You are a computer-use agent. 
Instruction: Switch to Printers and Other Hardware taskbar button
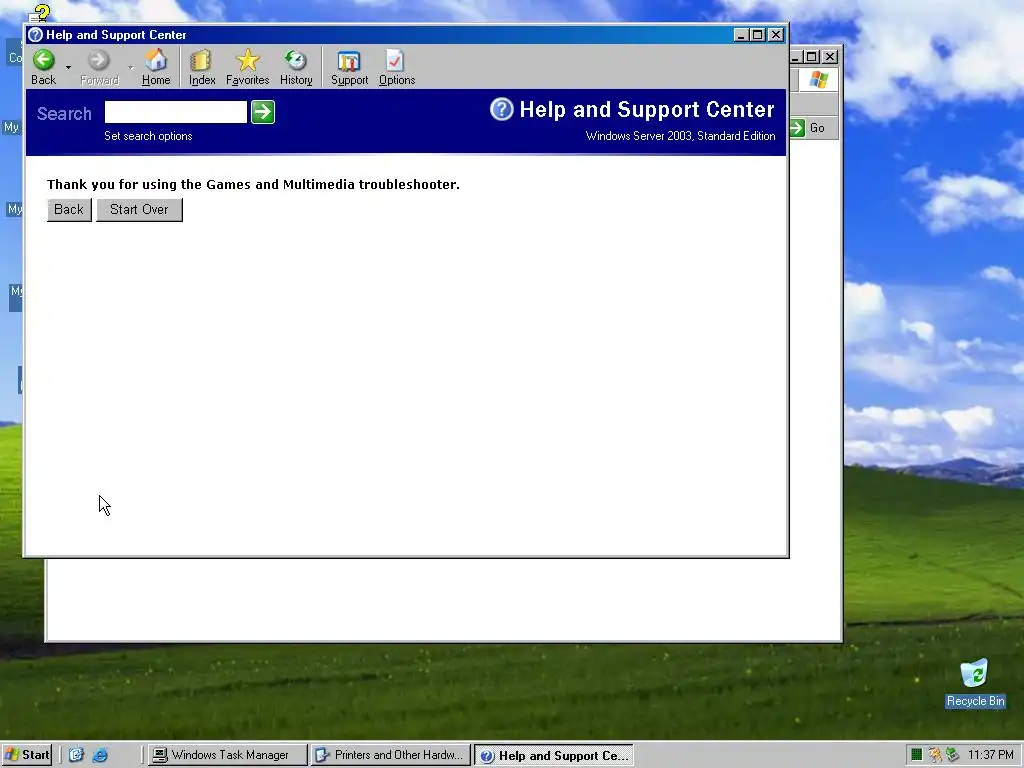(x=391, y=755)
